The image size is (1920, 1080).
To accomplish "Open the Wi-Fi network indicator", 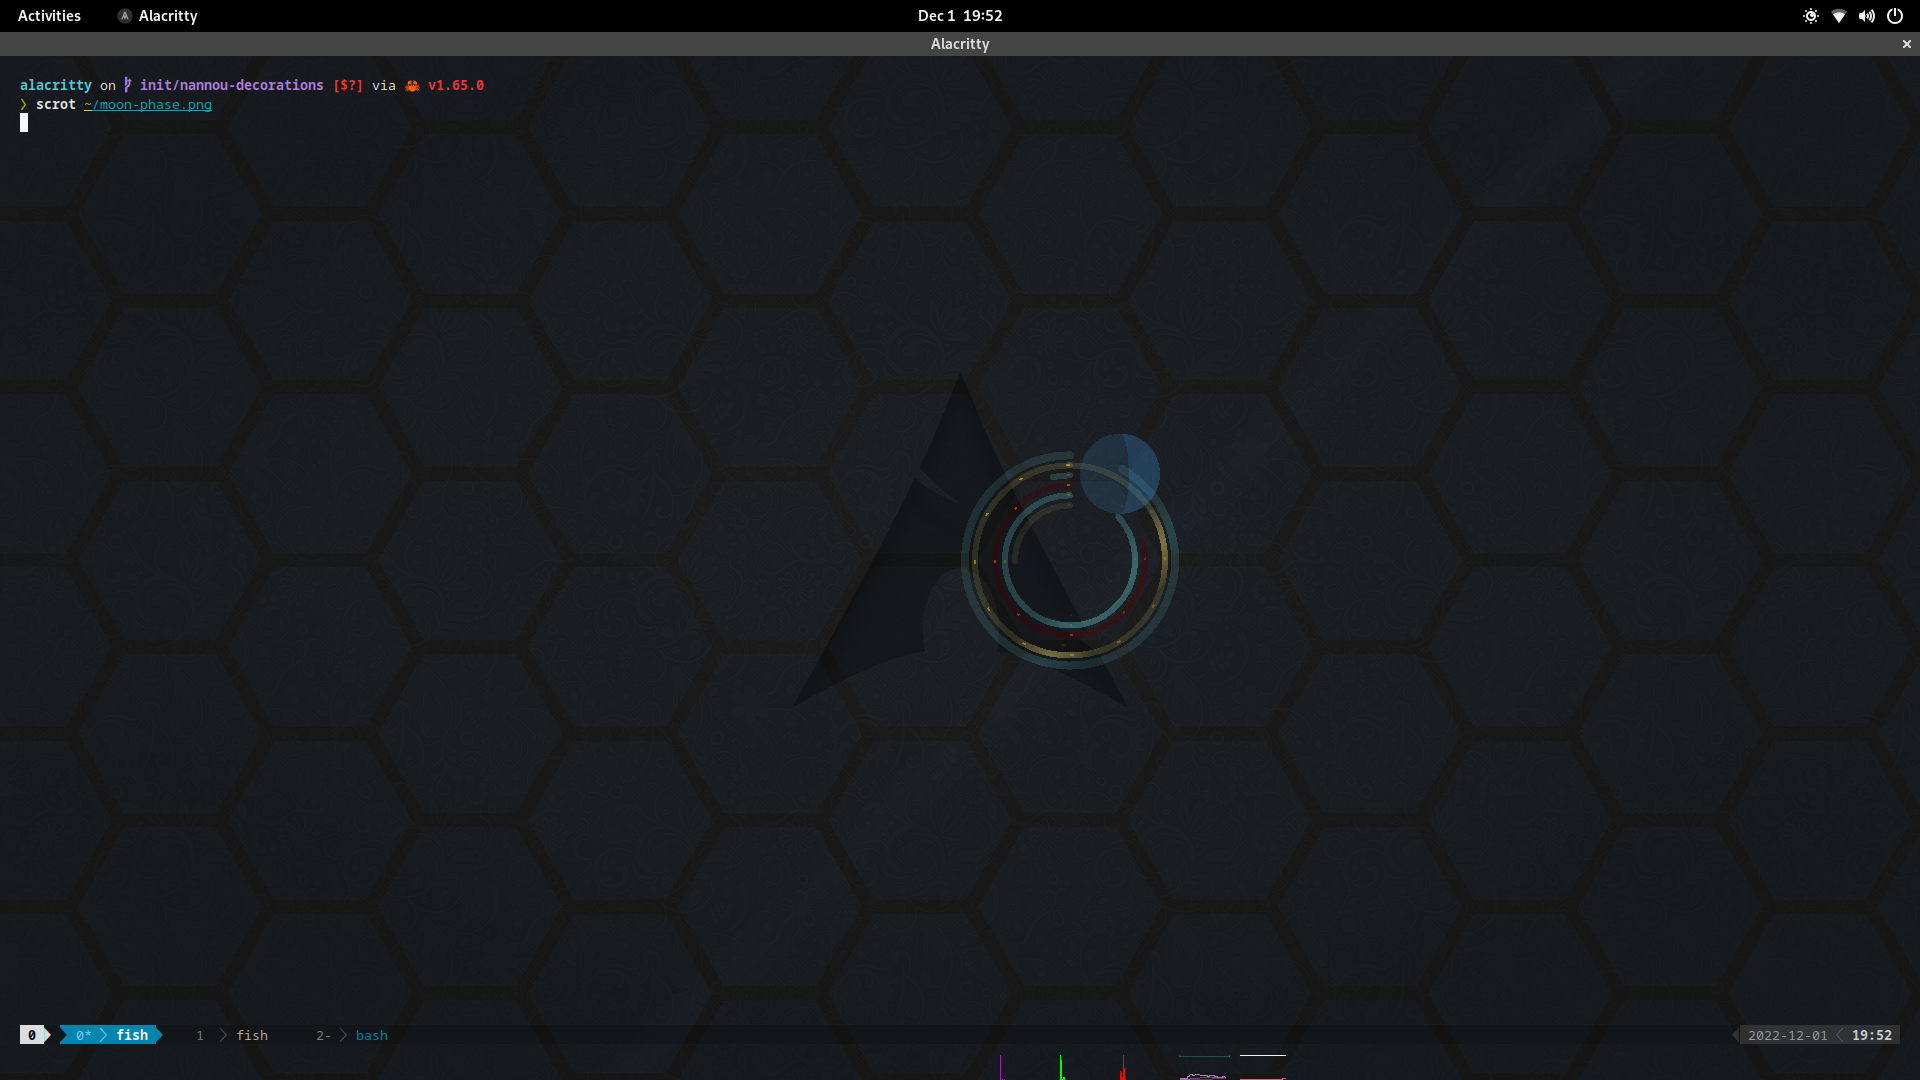I will pyautogui.click(x=1838, y=16).
